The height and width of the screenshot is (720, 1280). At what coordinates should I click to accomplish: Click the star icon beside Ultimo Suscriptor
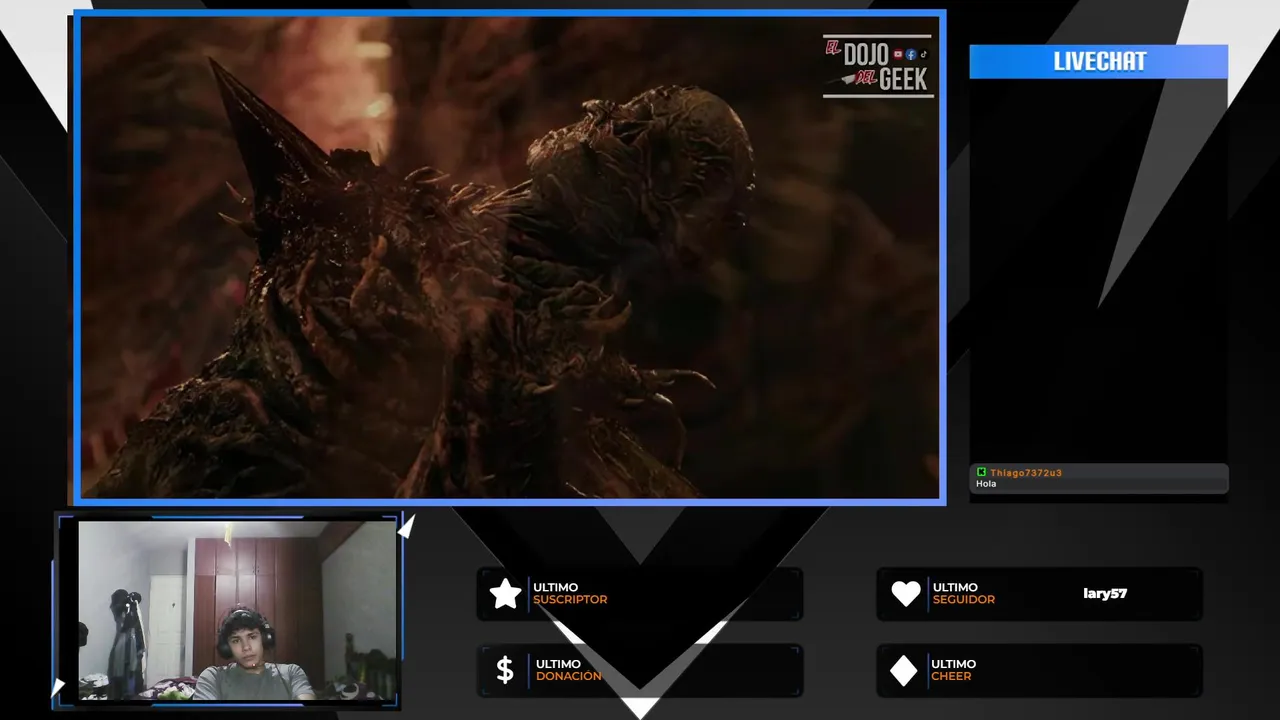[506, 594]
